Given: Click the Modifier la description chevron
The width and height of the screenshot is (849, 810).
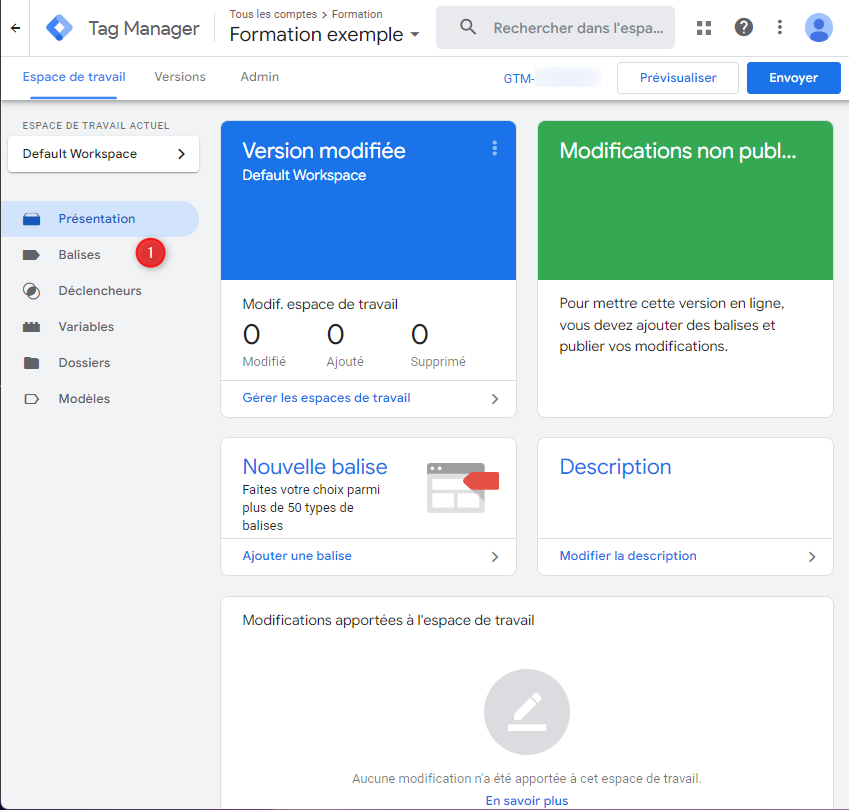Looking at the screenshot, I should (x=812, y=557).
